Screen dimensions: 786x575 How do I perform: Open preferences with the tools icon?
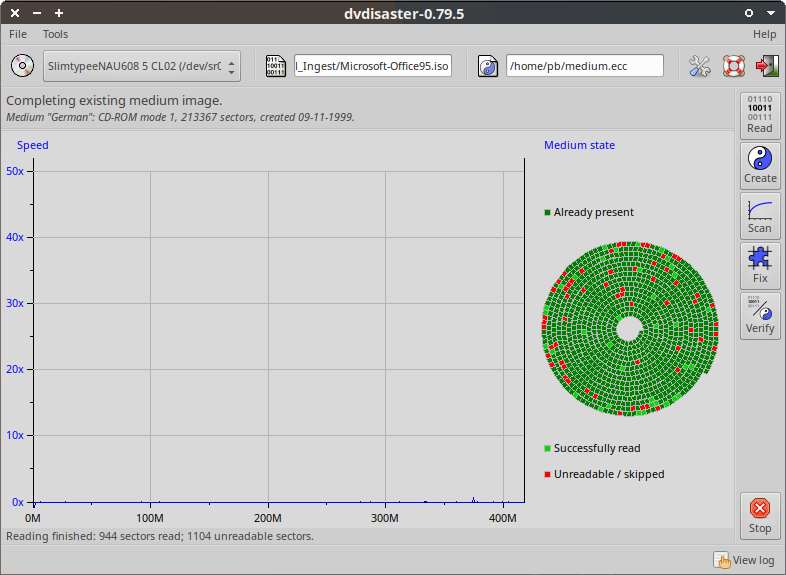pyautogui.click(x=700, y=66)
